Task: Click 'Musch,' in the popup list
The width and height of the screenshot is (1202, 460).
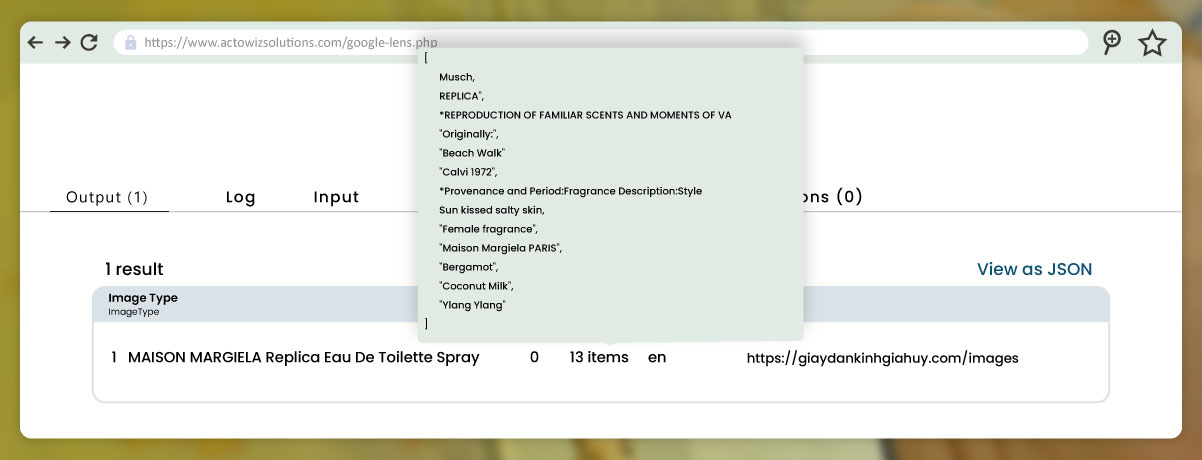Action: [457, 77]
